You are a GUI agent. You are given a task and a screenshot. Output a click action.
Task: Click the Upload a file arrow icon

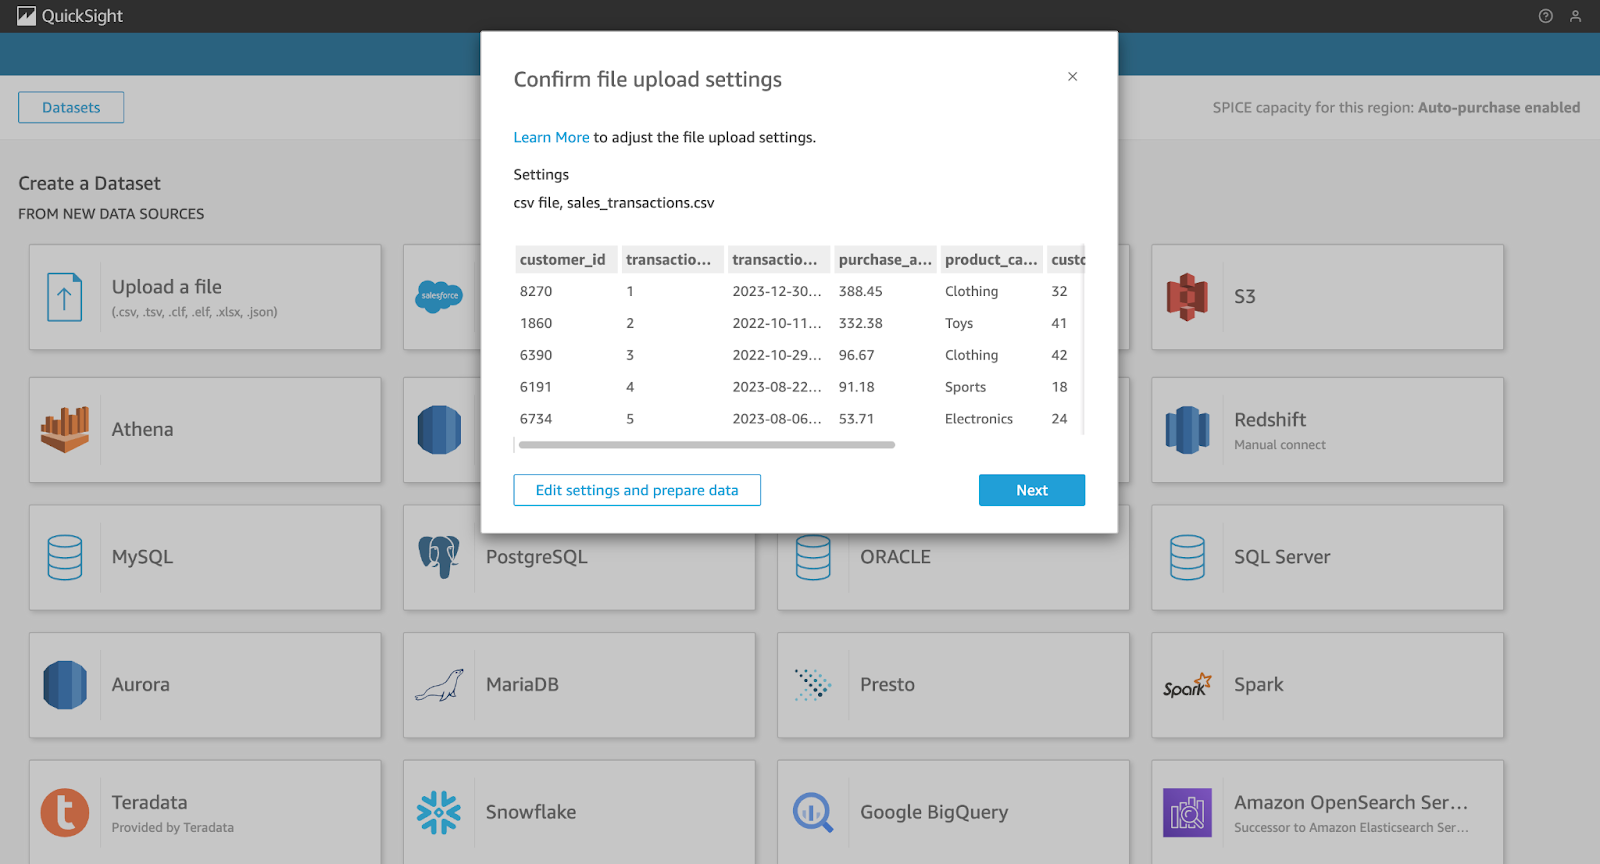(x=65, y=297)
